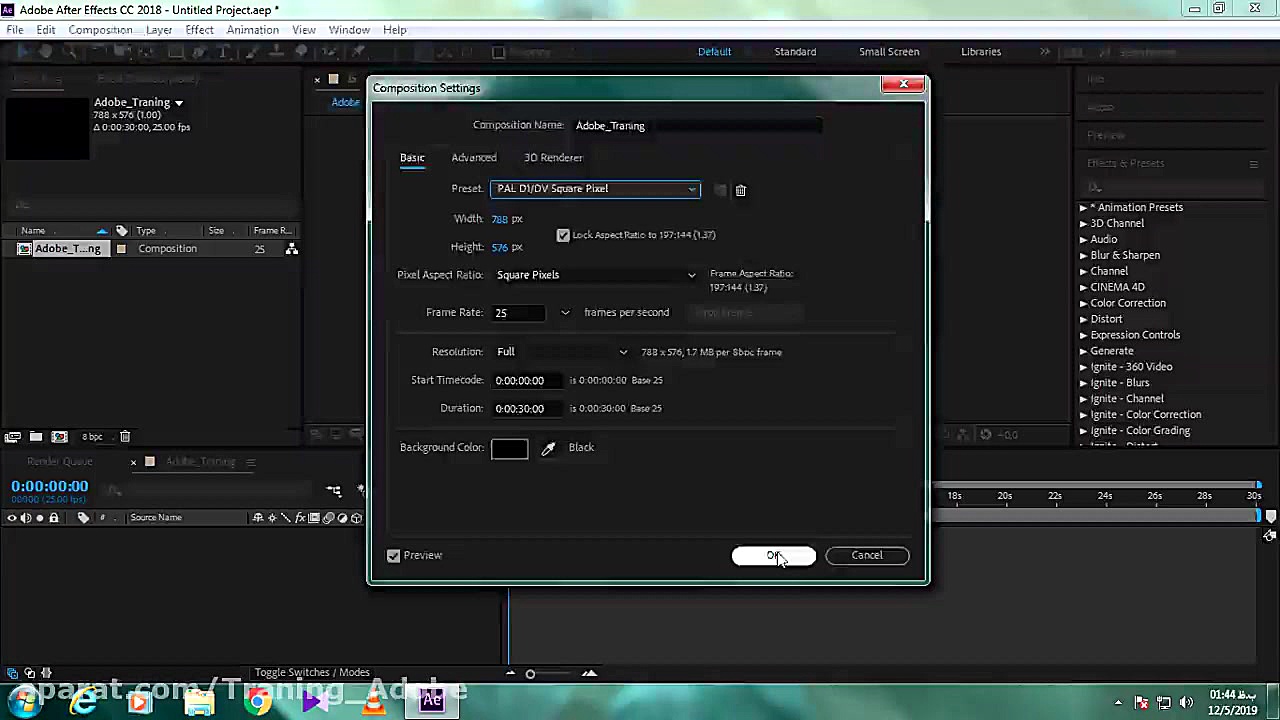Click the Frame Blending switch column icon
This screenshot has width=1280, height=720.
[314, 518]
